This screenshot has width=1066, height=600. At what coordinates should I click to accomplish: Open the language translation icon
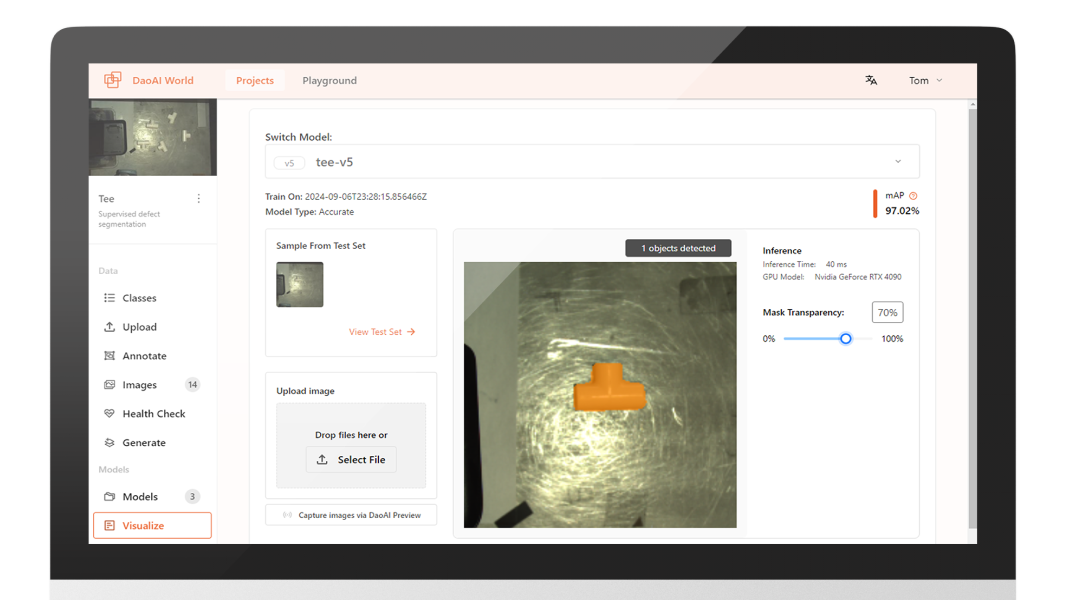coord(871,80)
